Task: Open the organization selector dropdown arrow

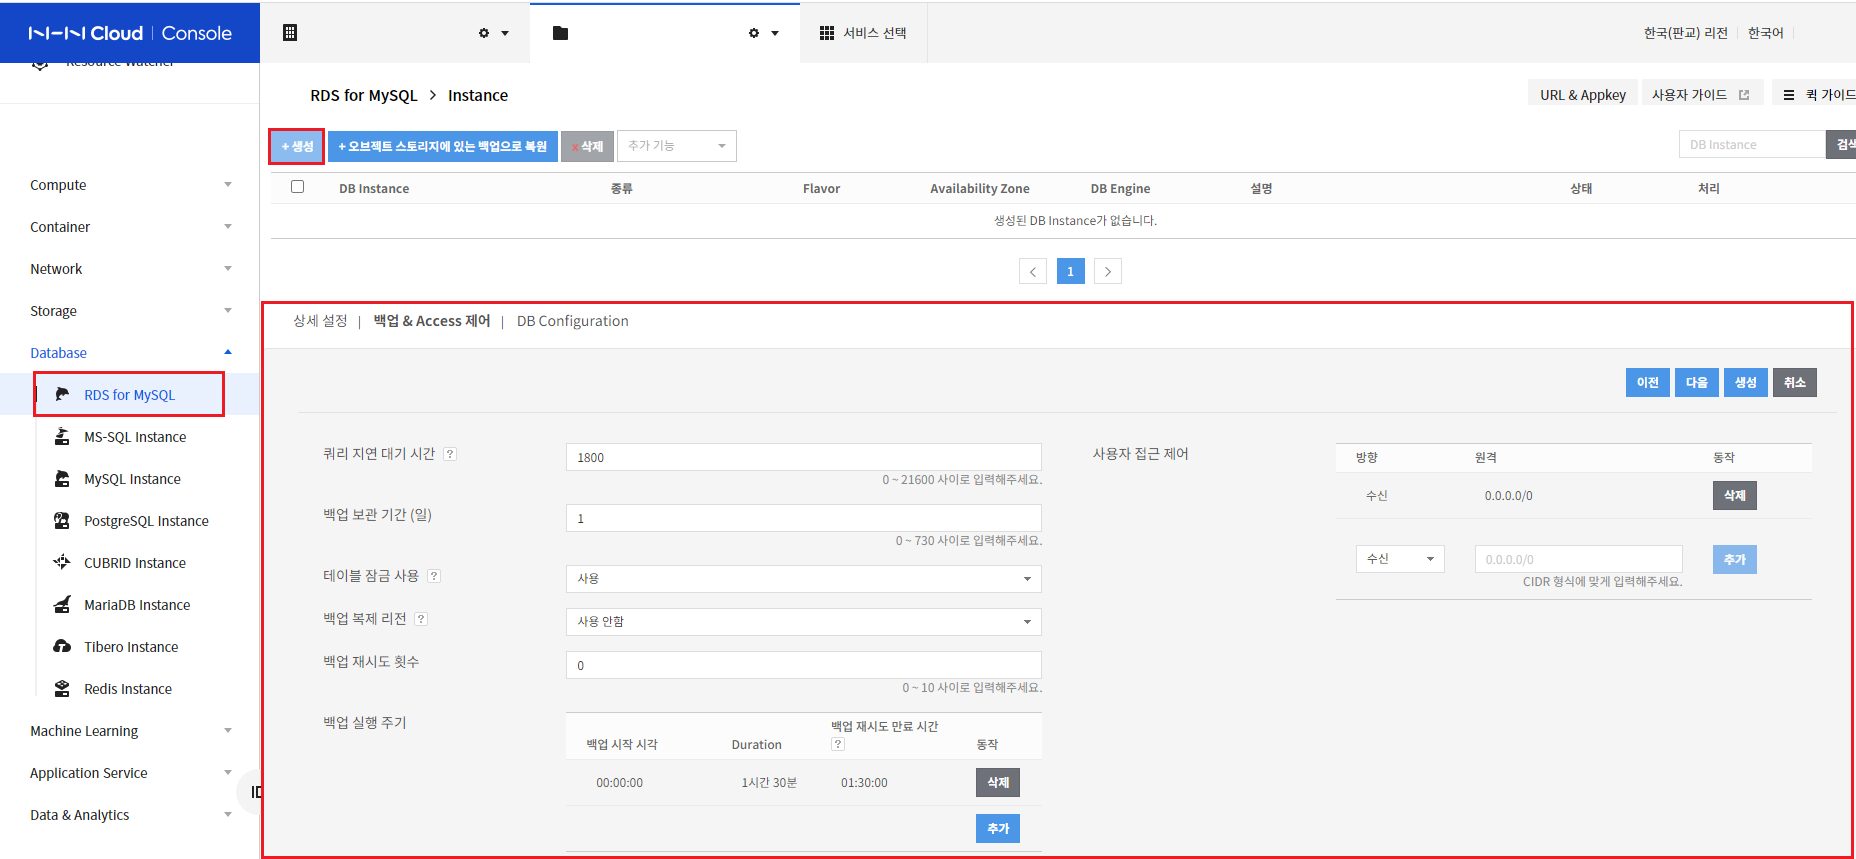Action: point(505,33)
